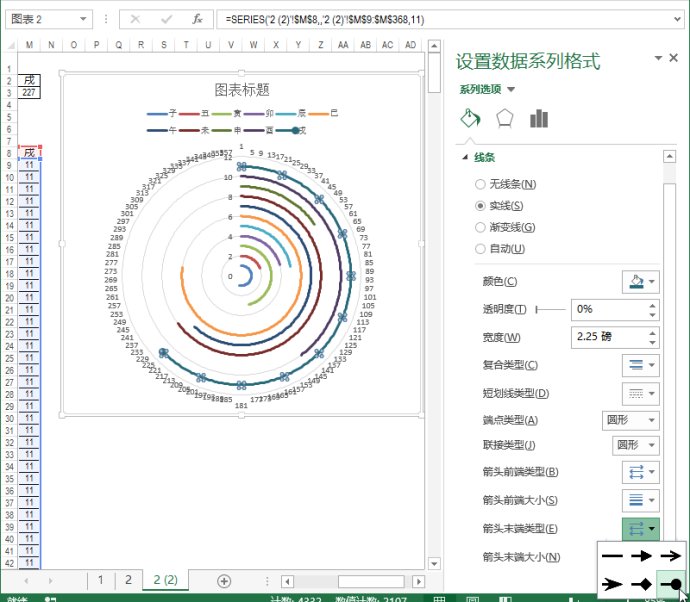Image resolution: width=690 pixels, height=602 pixels.
Task: Open 端点类型(A) cap type dropdown
Action: pos(630,420)
